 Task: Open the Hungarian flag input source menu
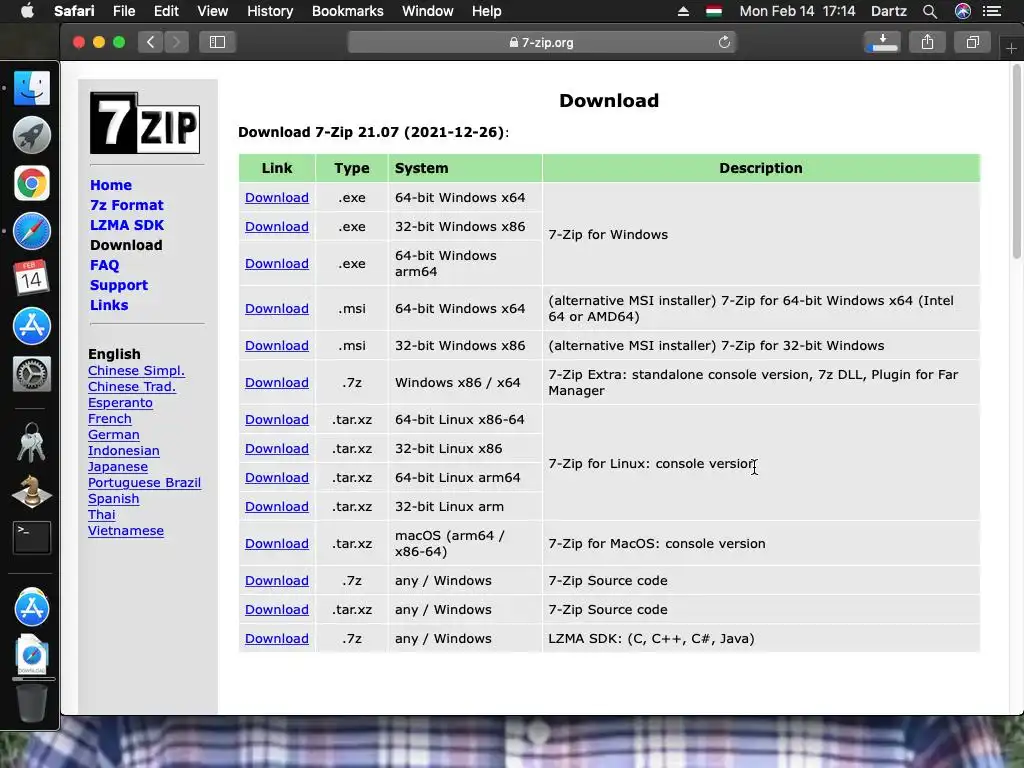click(x=714, y=11)
